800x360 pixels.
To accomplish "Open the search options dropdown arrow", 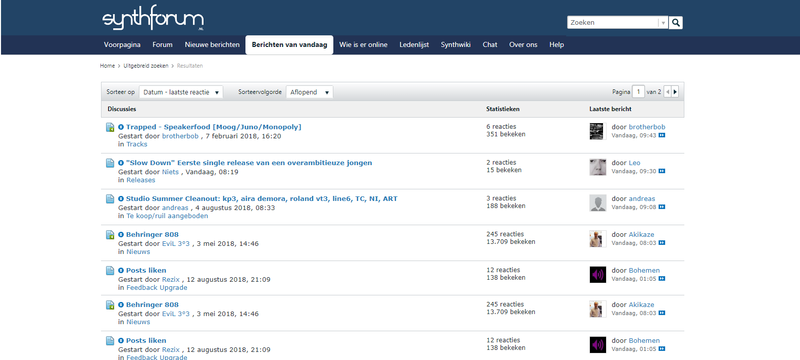I will pyautogui.click(x=663, y=22).
